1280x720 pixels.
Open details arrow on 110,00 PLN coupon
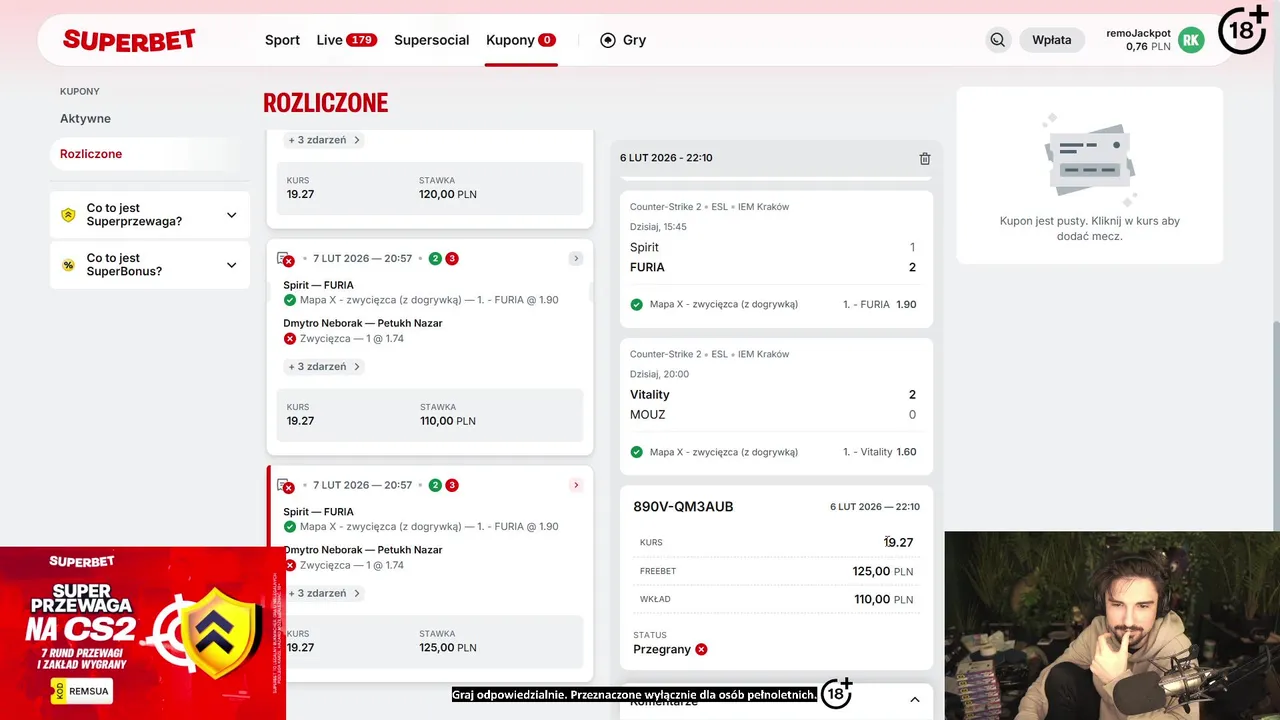click(576, 259)
